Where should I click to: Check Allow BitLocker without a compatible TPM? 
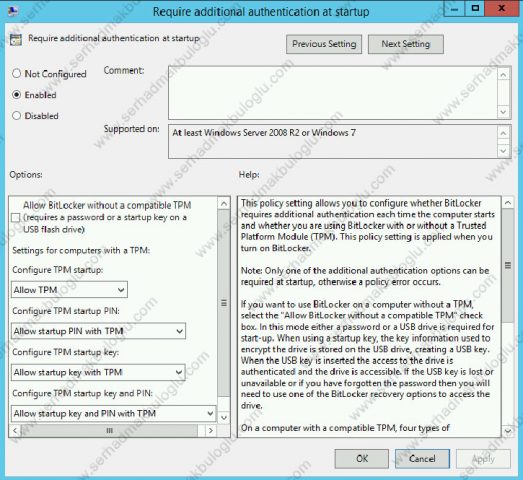[x=15, y=218]
